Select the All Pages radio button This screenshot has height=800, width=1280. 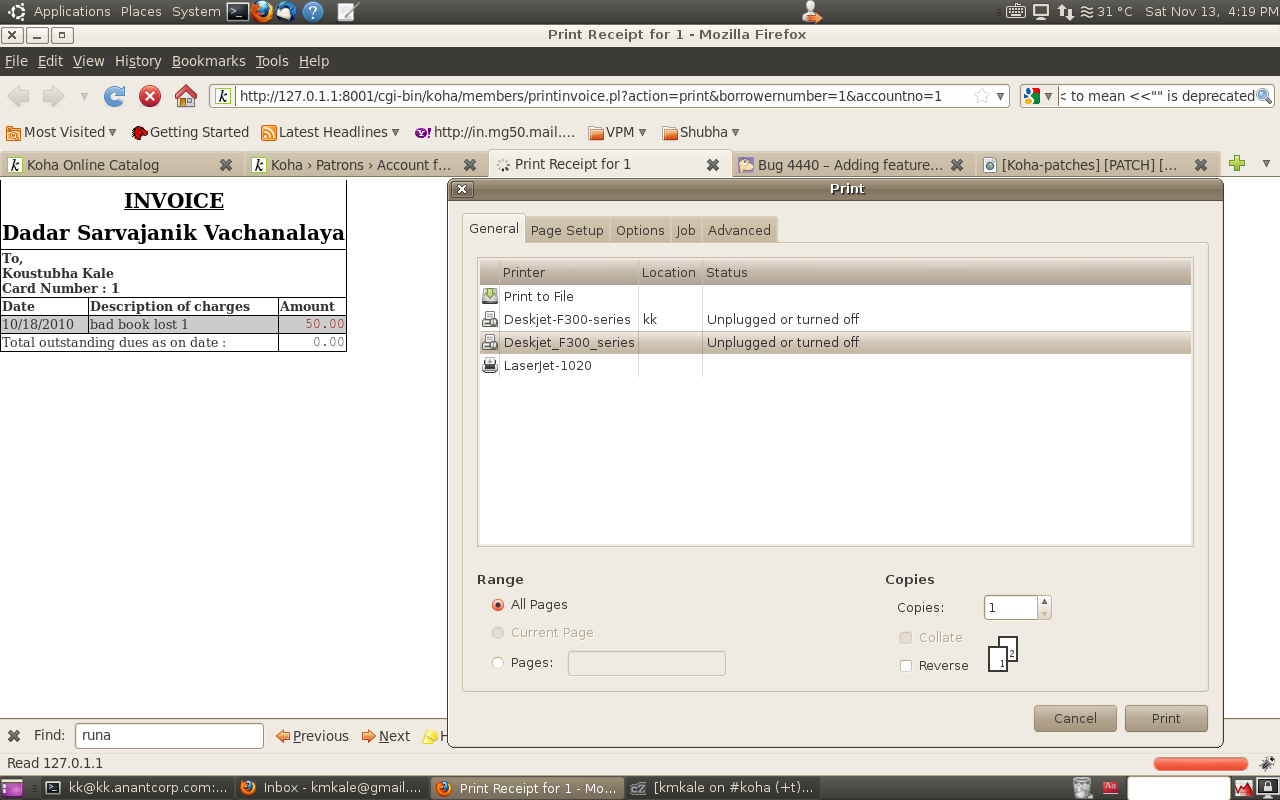pos(498,605)
